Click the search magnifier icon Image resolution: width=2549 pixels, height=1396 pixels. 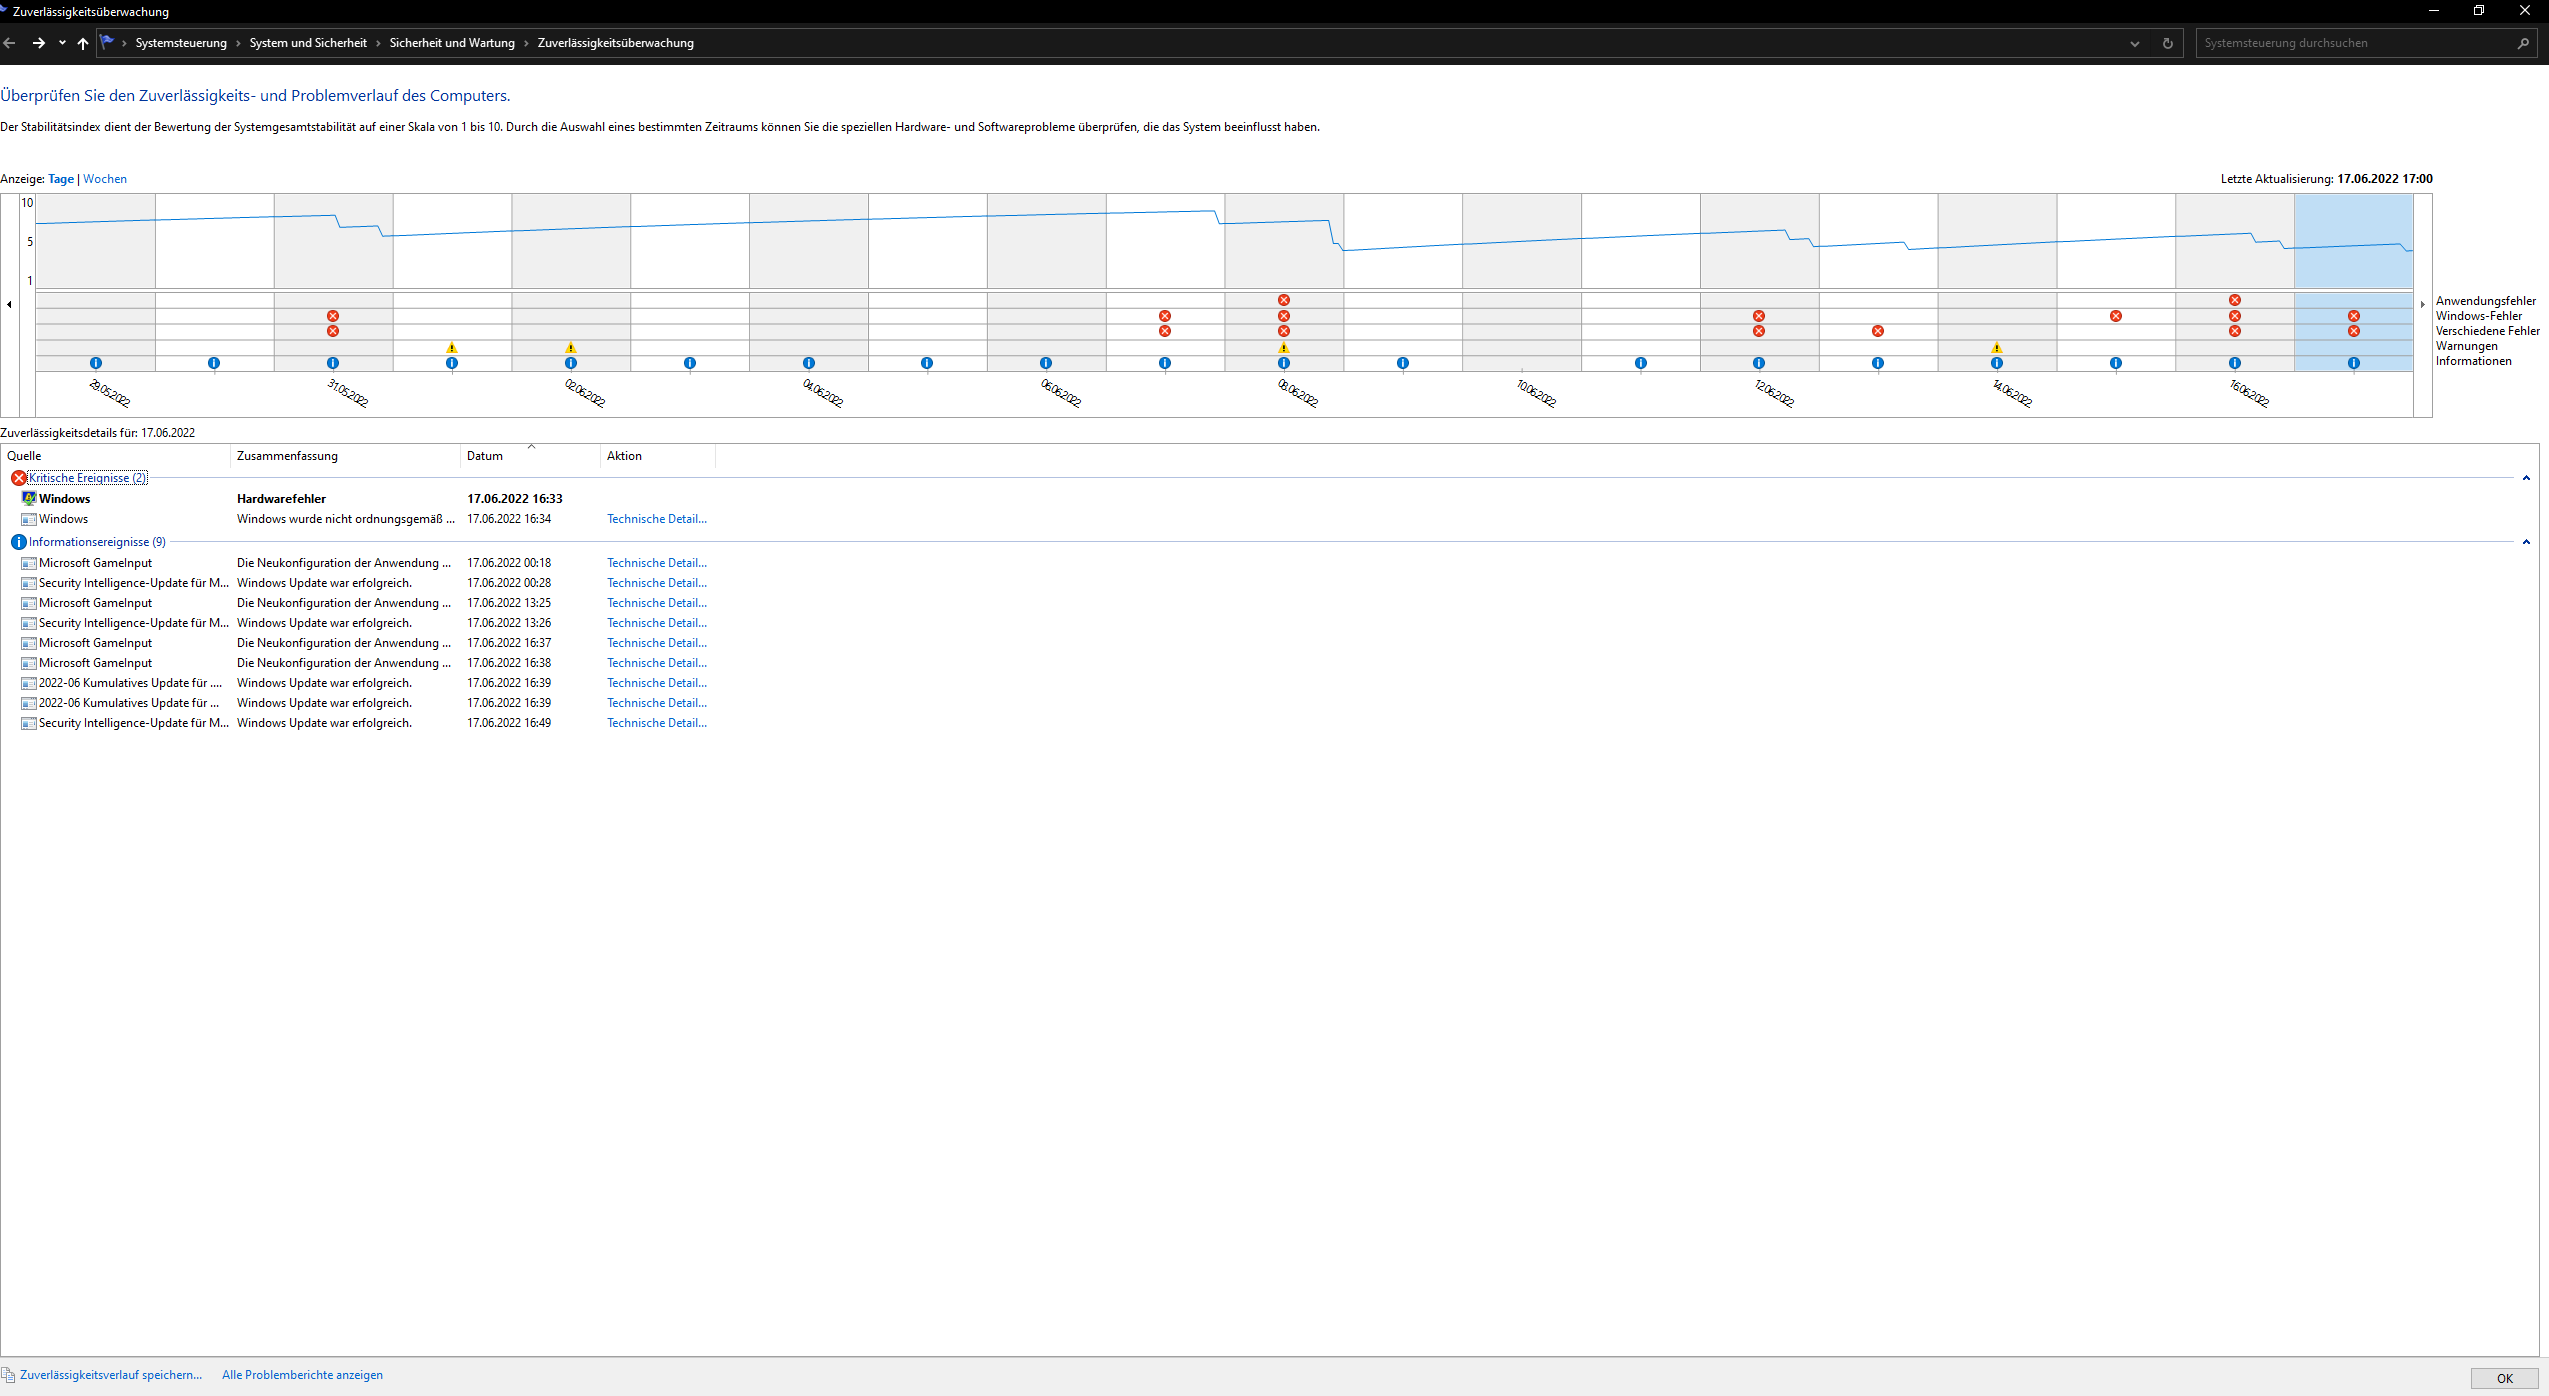point(2523,43)
